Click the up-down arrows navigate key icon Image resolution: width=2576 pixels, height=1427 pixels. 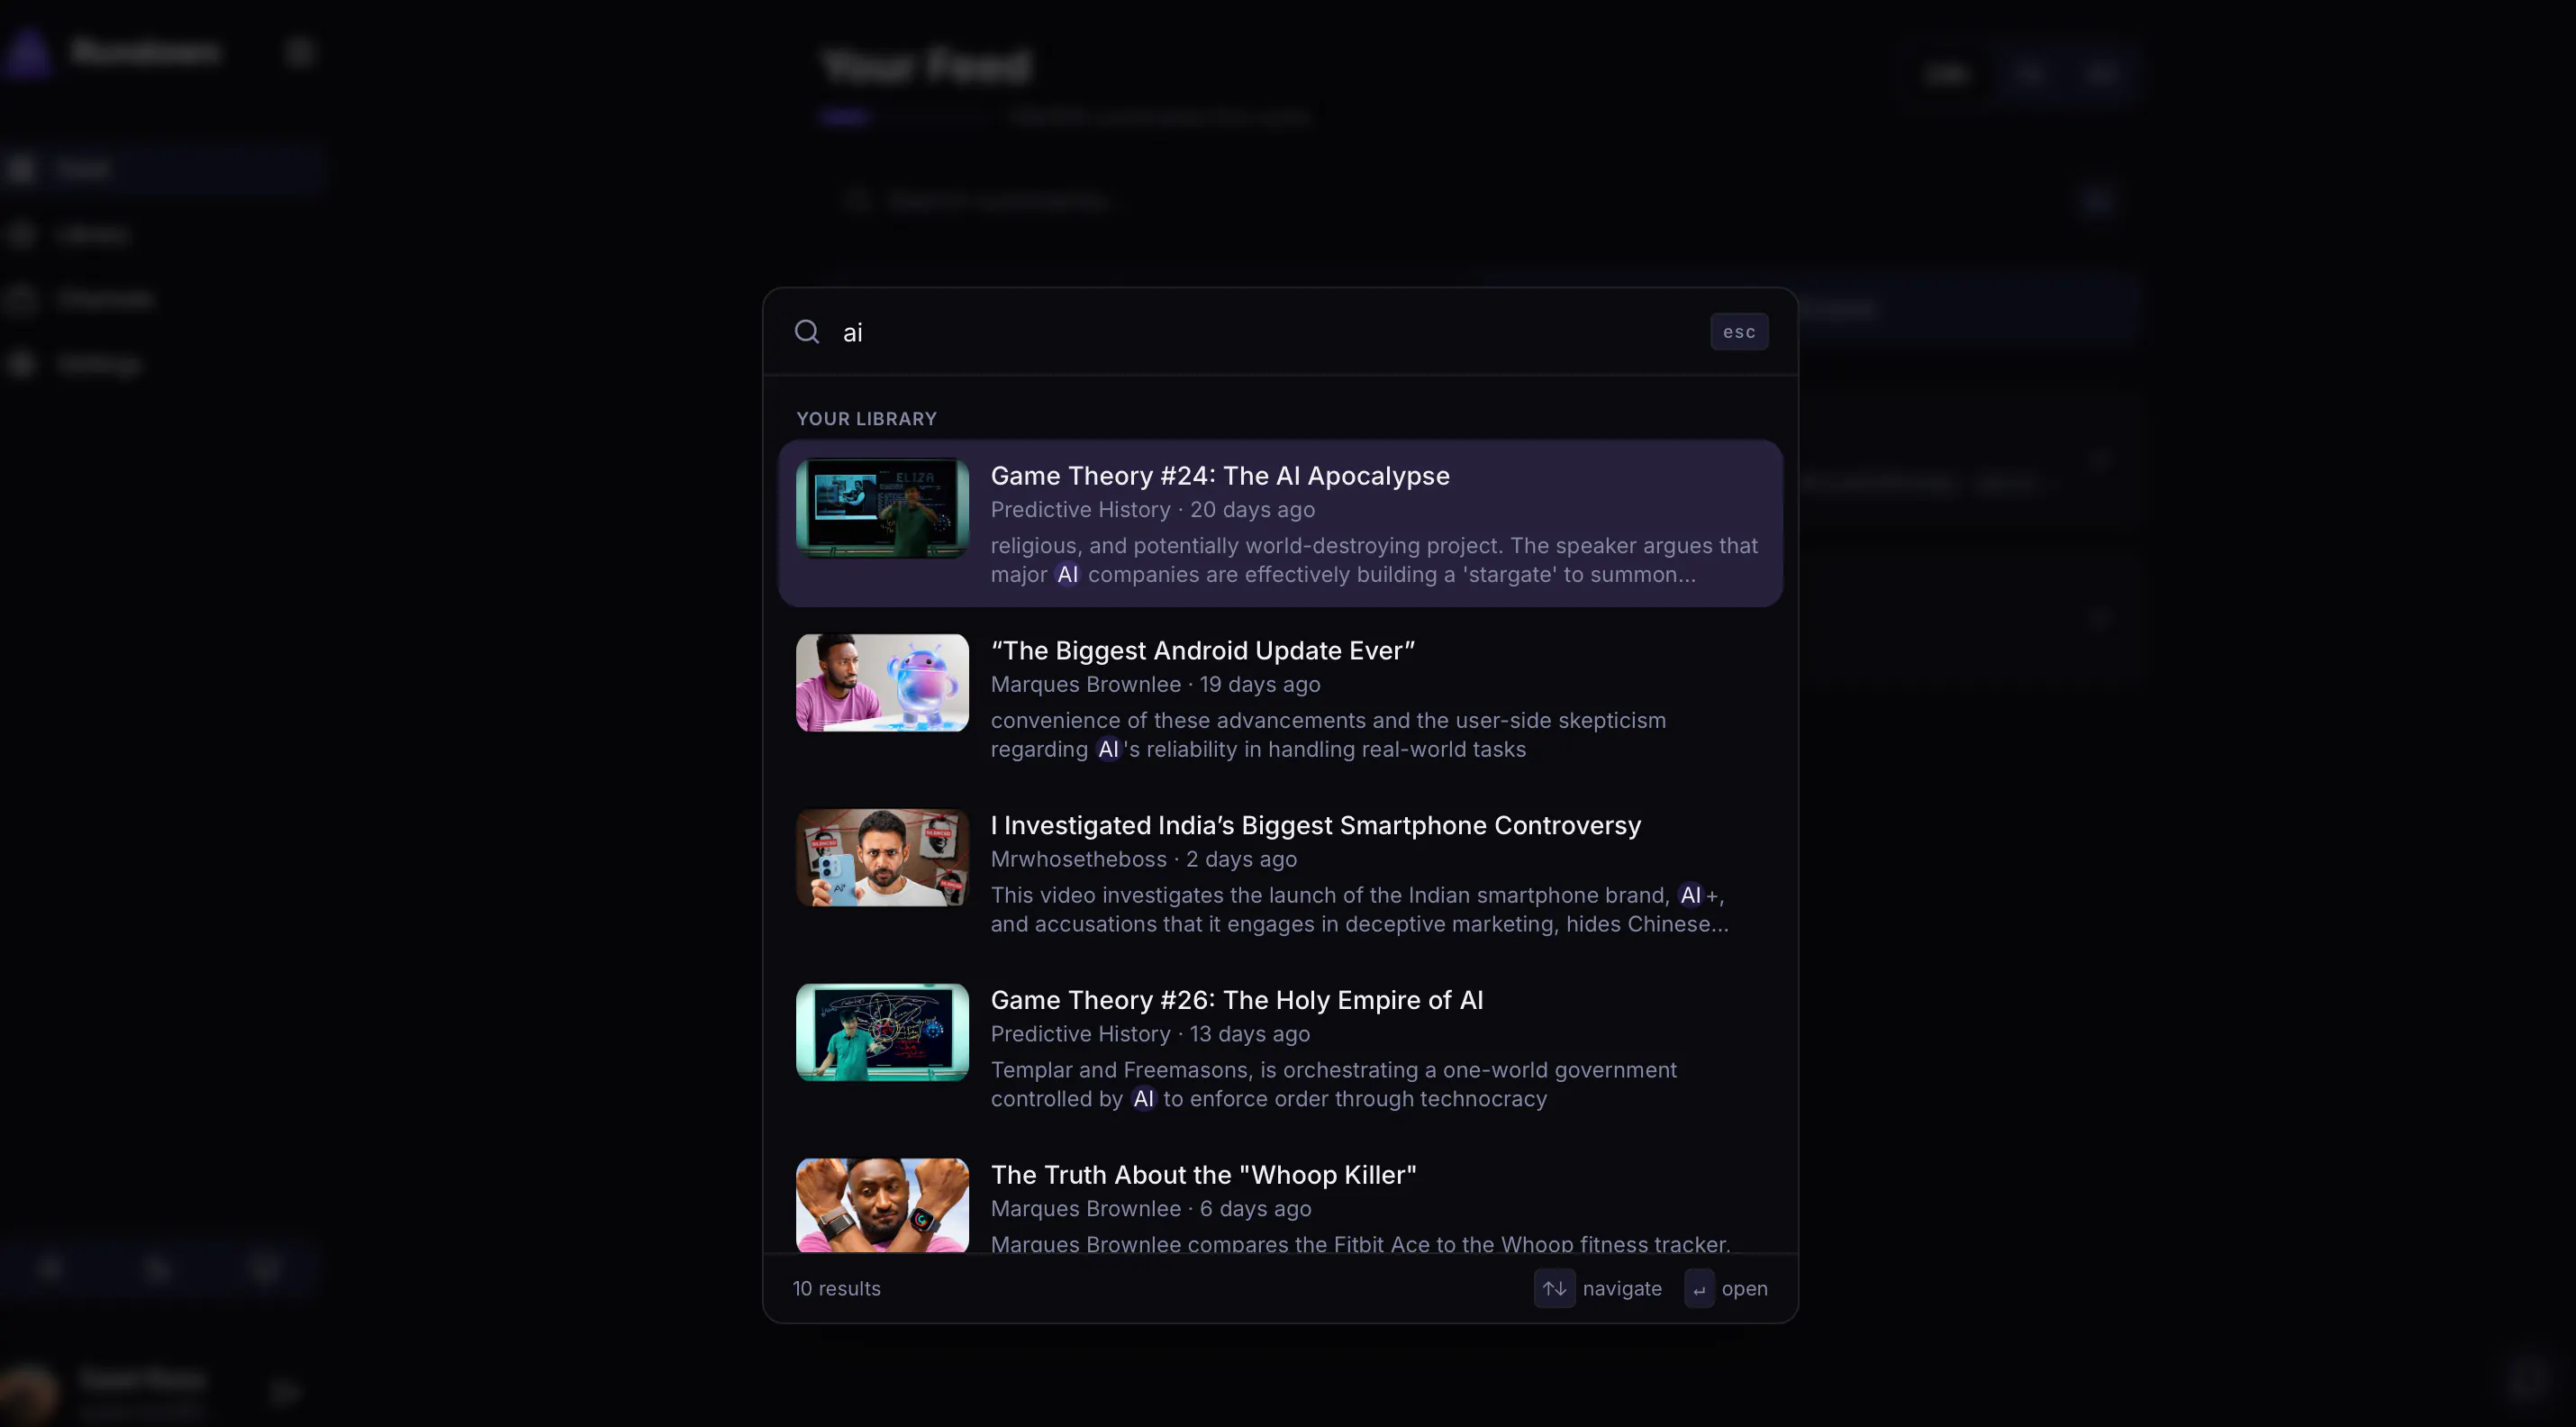click(1554, 1288)
